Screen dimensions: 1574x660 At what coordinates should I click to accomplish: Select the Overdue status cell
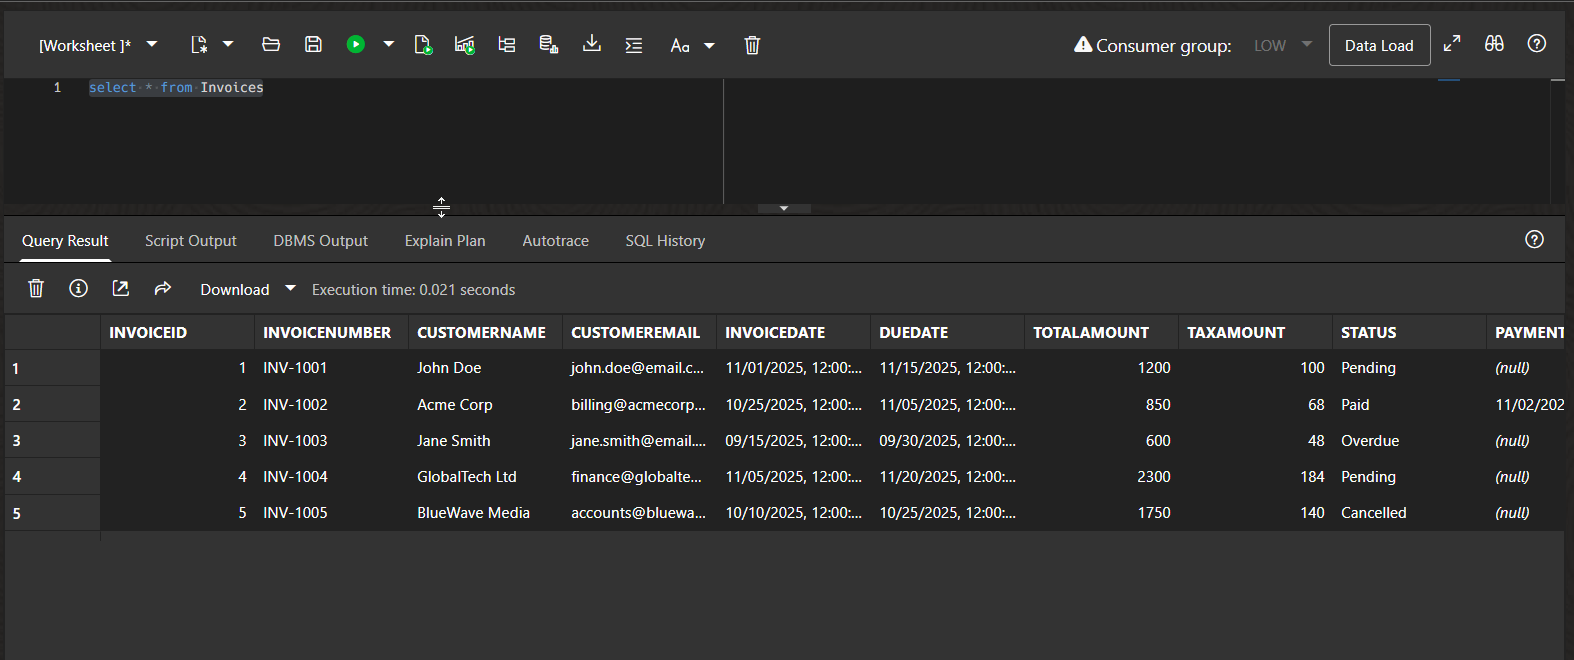(x=1410, y=441)
